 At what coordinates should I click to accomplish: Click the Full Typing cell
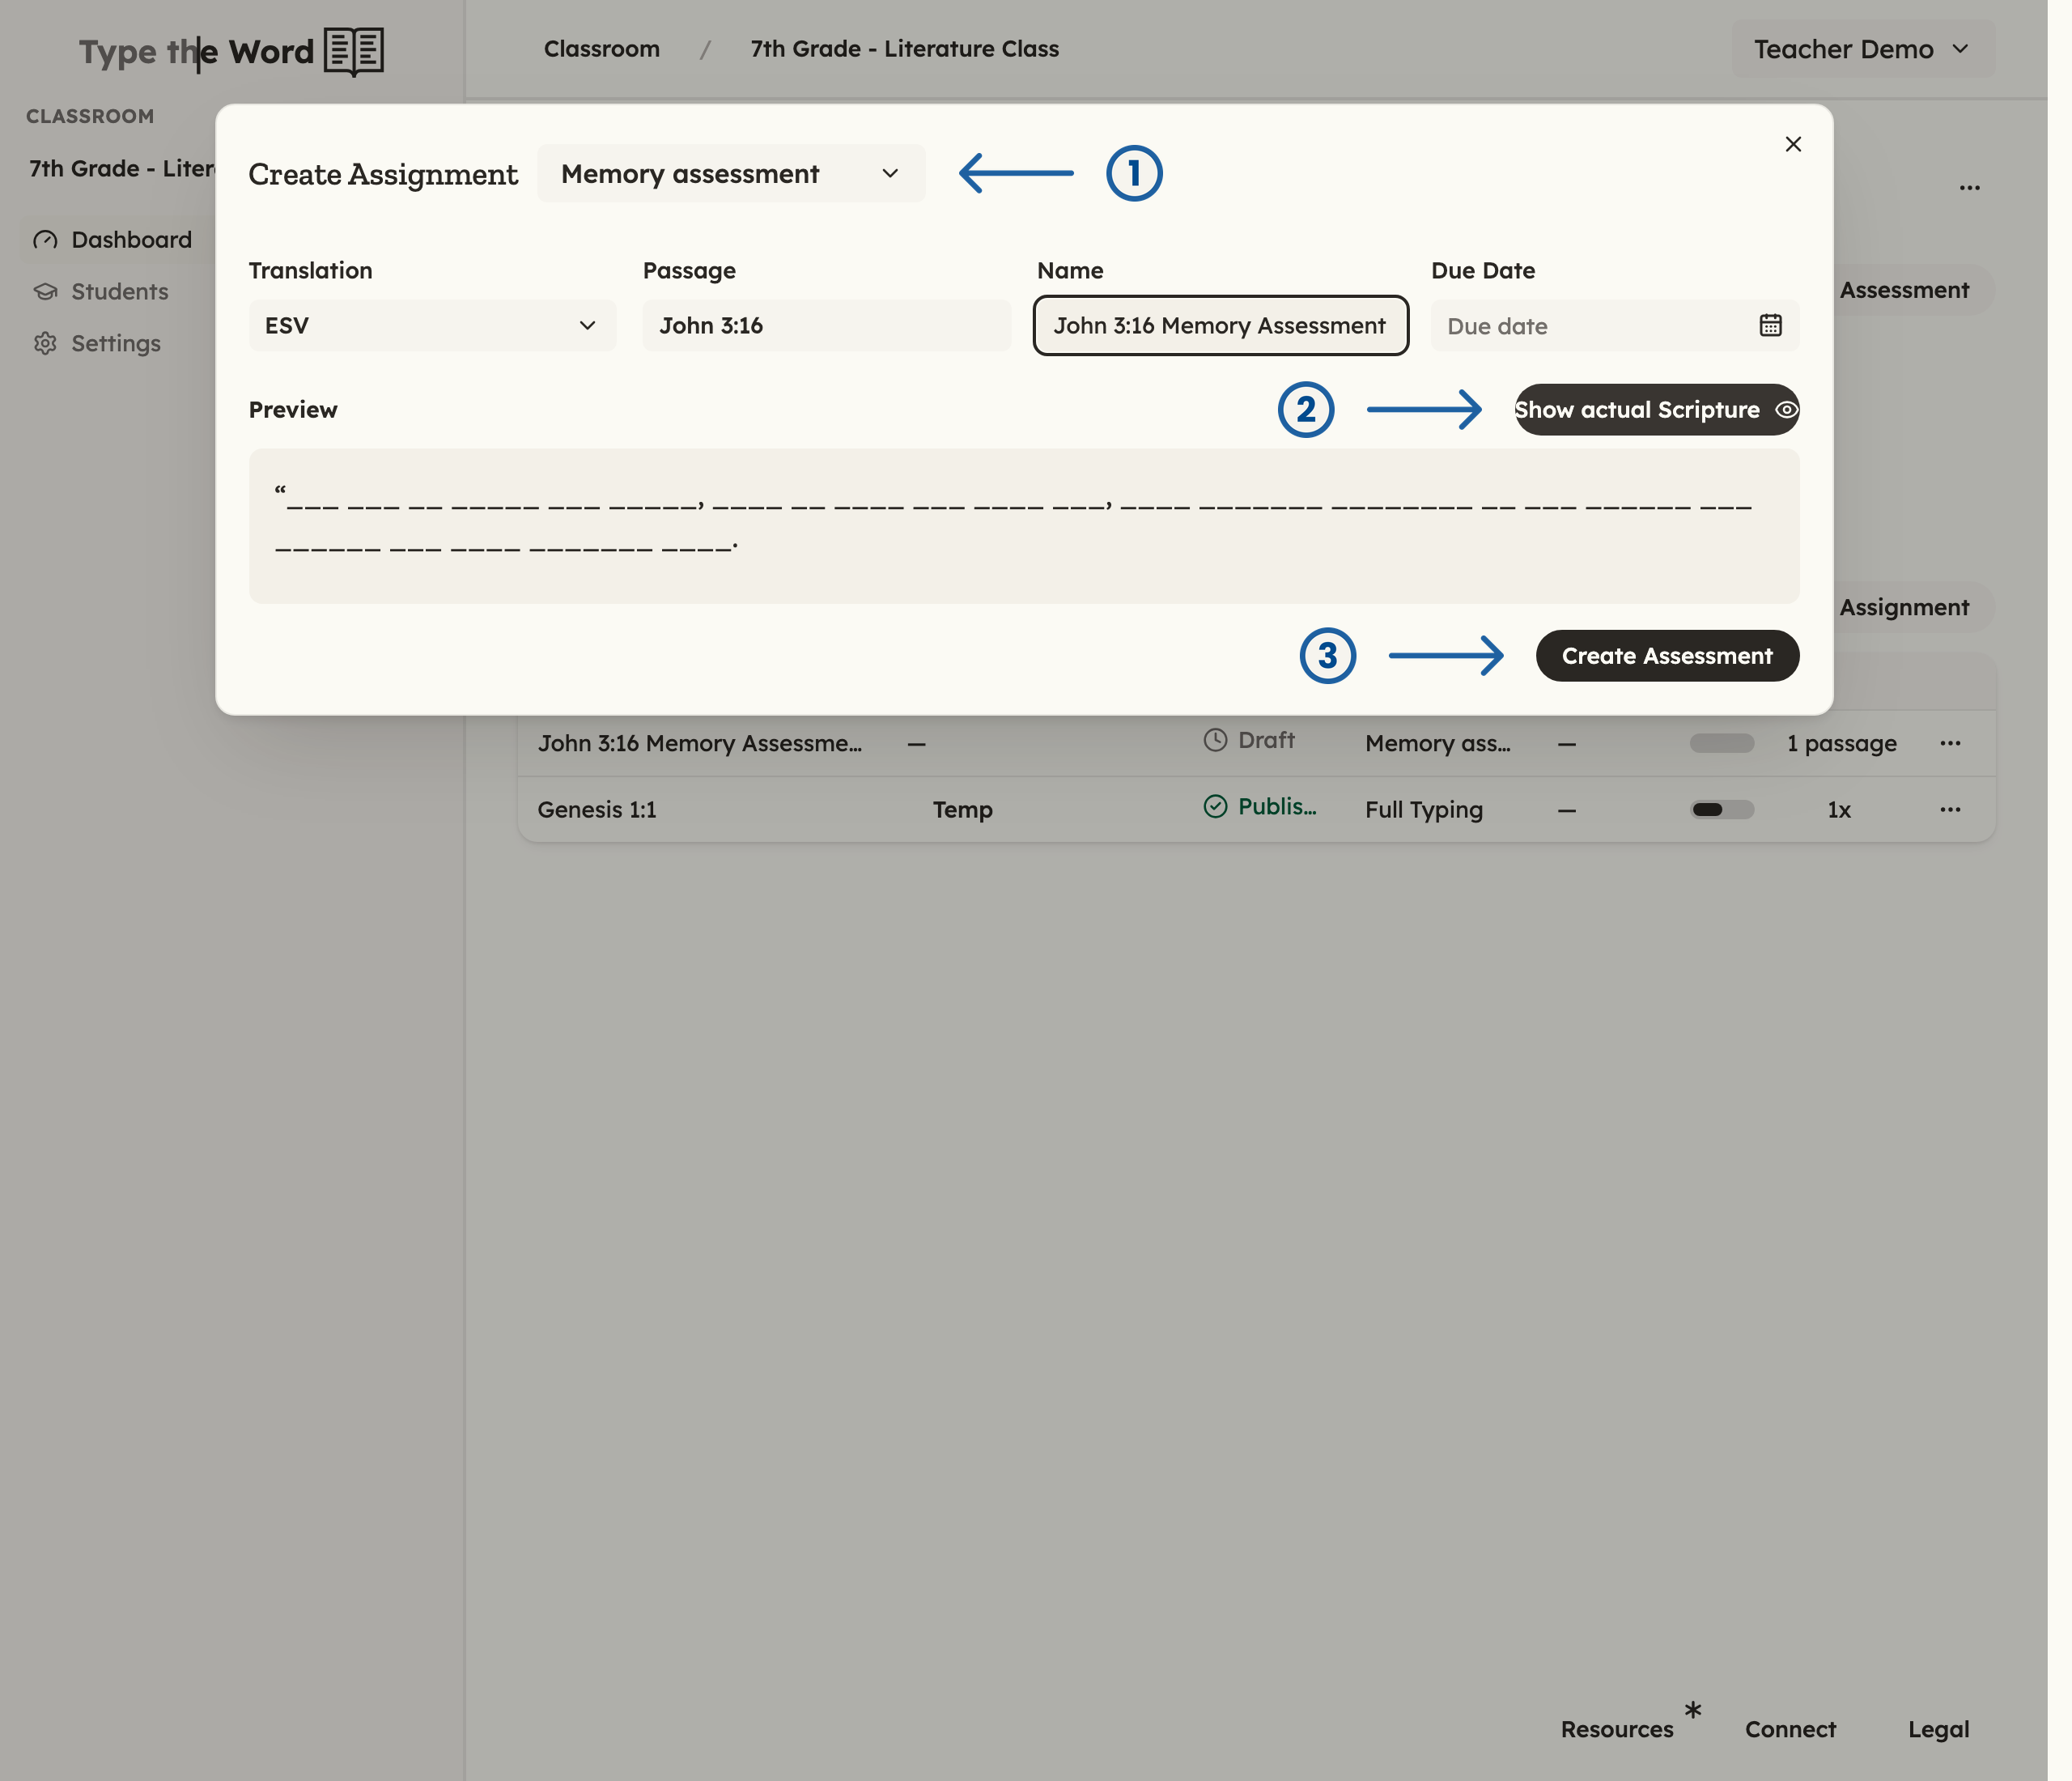click(1424, 809)
